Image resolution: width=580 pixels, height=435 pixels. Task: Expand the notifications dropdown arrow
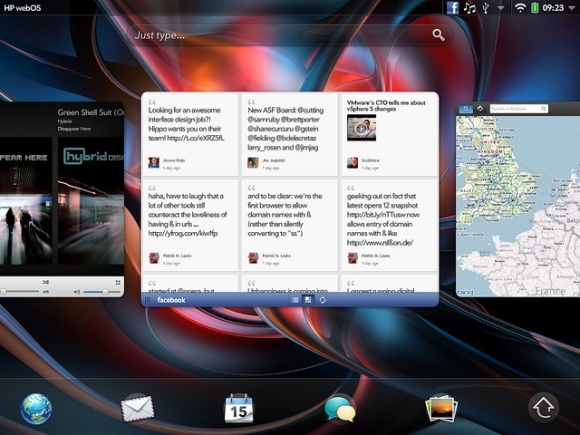[500, 8]
